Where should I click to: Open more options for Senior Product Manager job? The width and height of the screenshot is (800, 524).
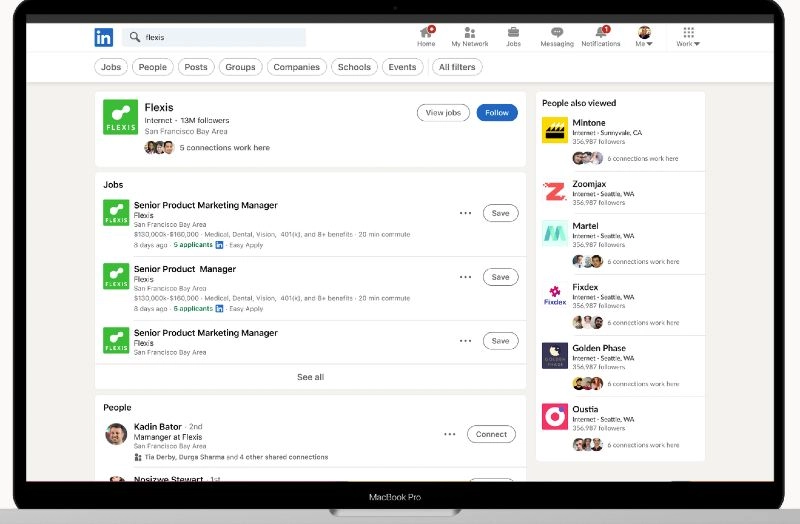[x=465, y=277]
